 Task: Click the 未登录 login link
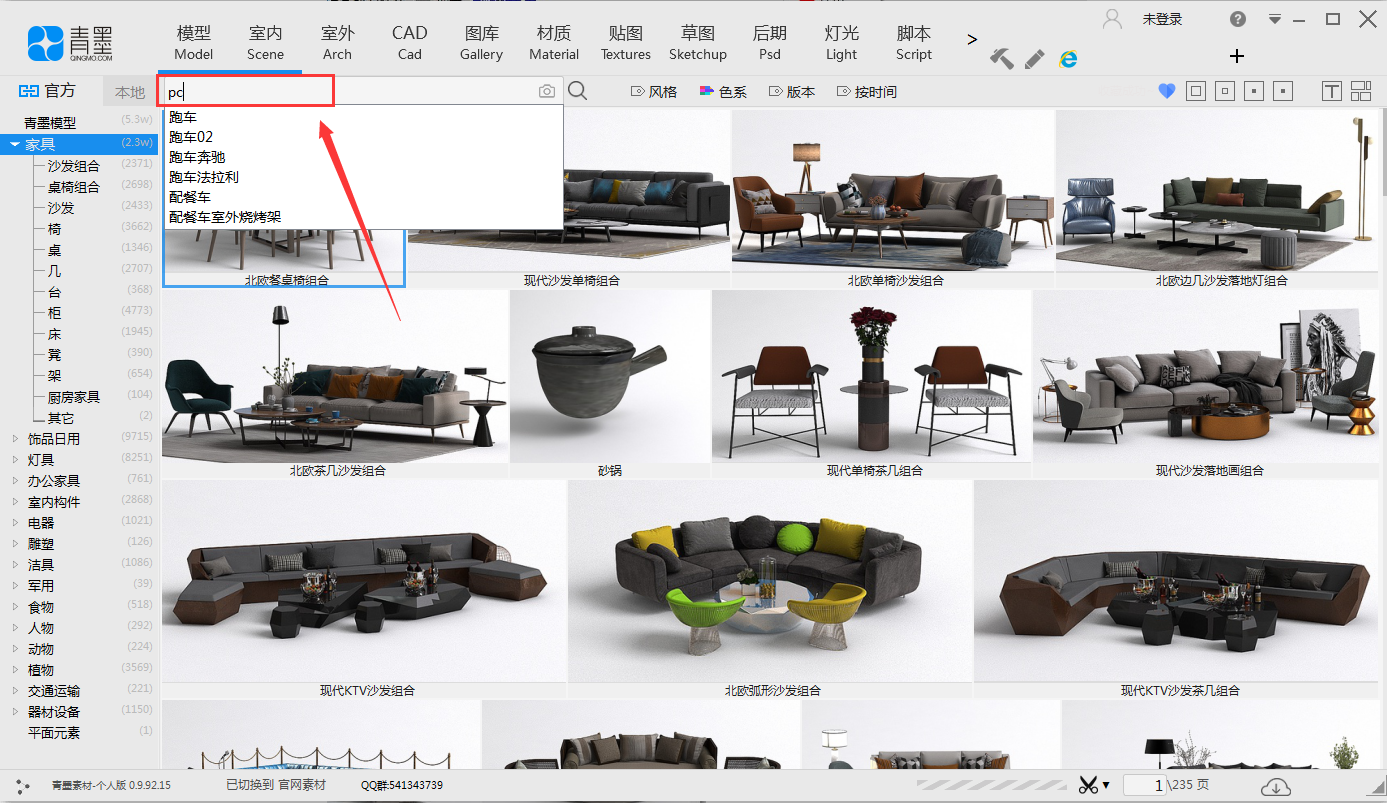tap(1162, 19)
